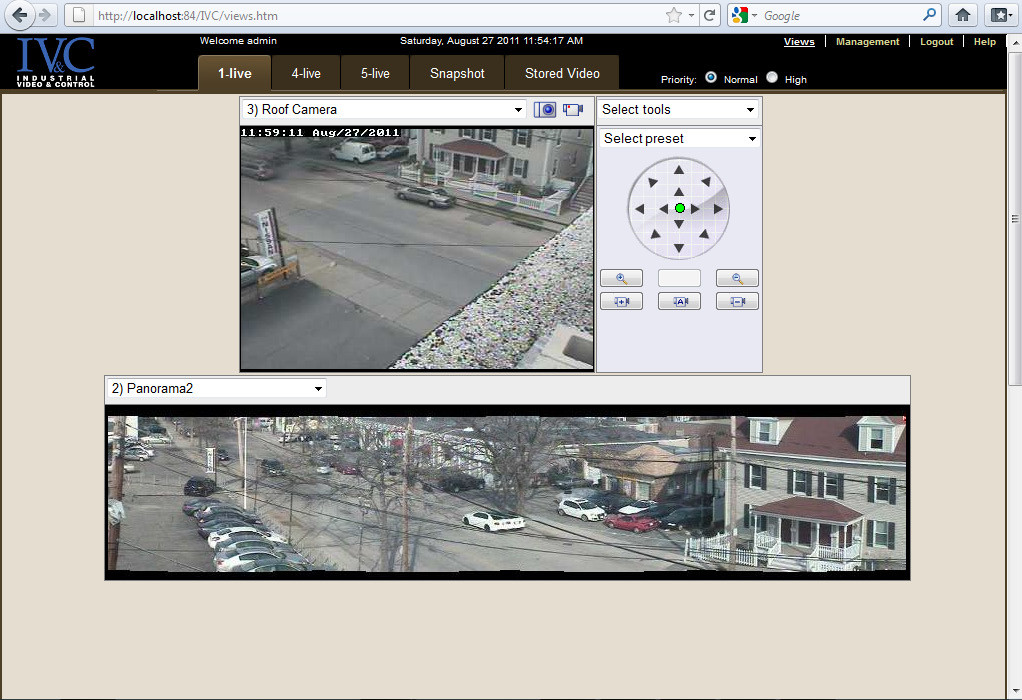Click the auto focus (A) camera button
This screenshot has height=700, width=1022.
point(679,301)
